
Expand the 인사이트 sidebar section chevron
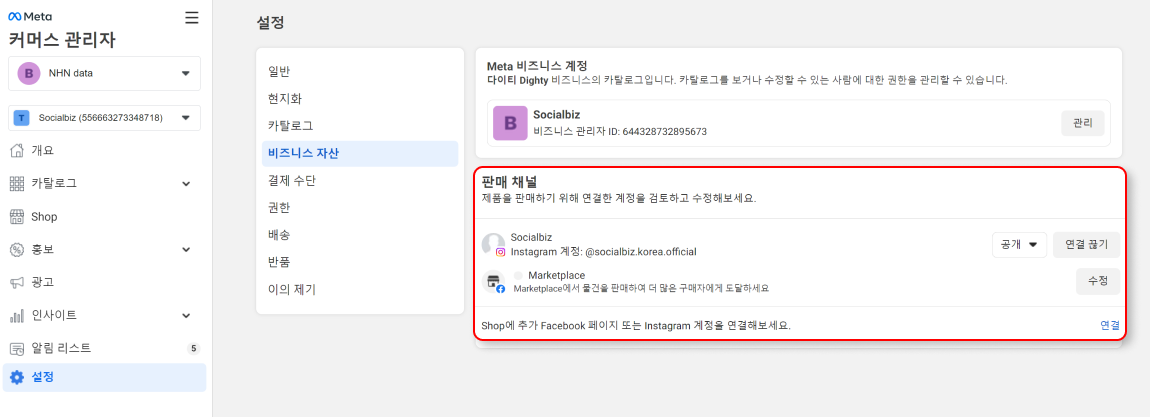[x=186, y=316]
